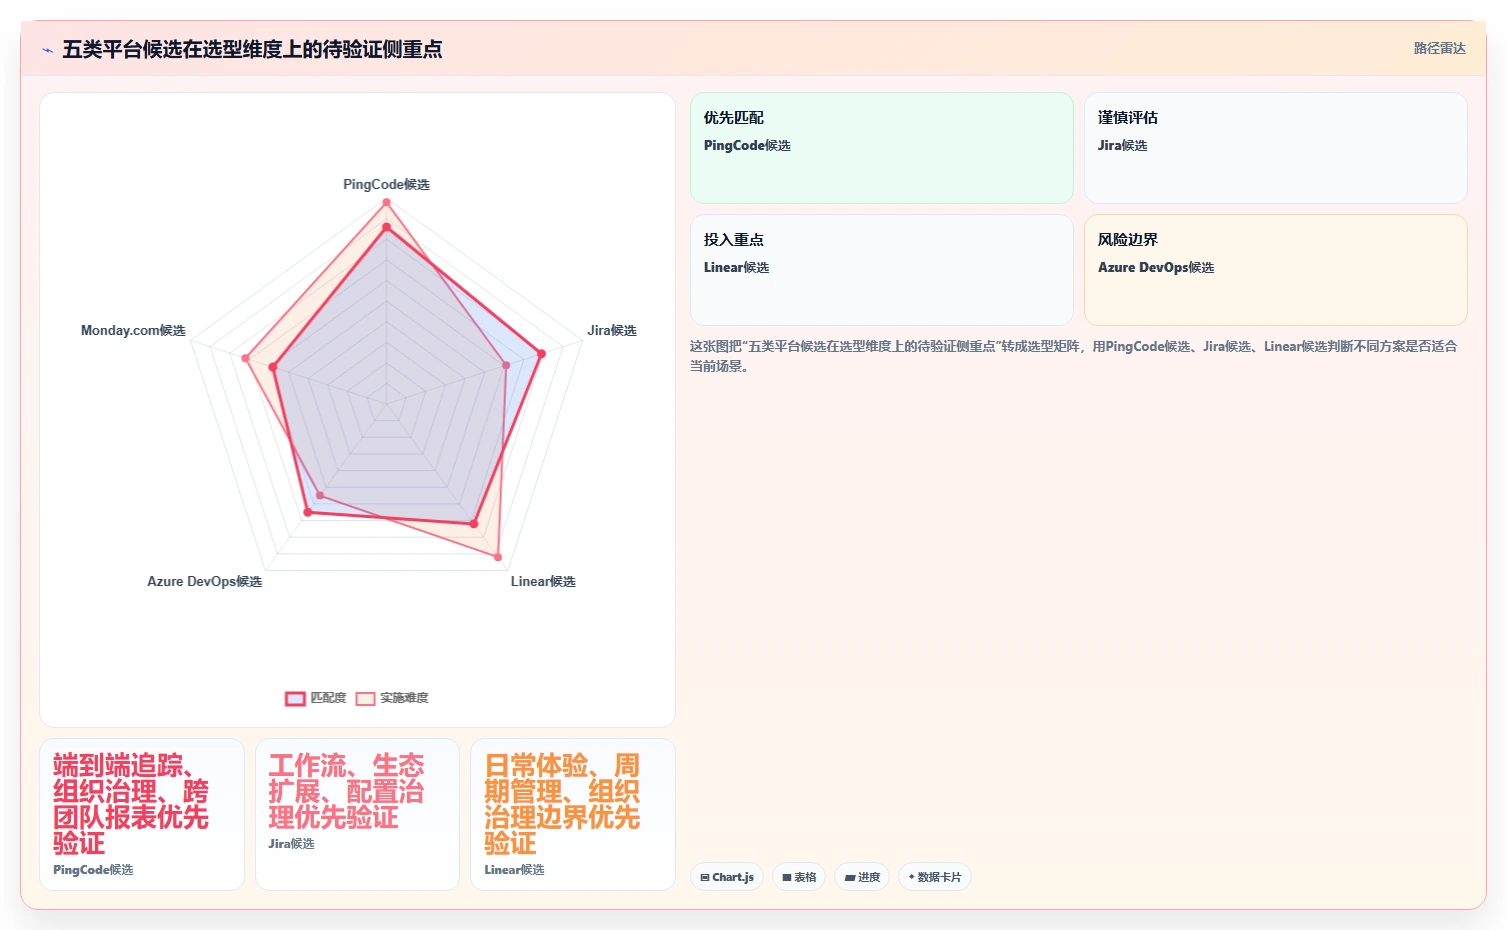Image resolution: width=1507 pixels, height=930 pixels.
Task: Toggle the 实施难度 legend swatch
Action: pos(365,698)
